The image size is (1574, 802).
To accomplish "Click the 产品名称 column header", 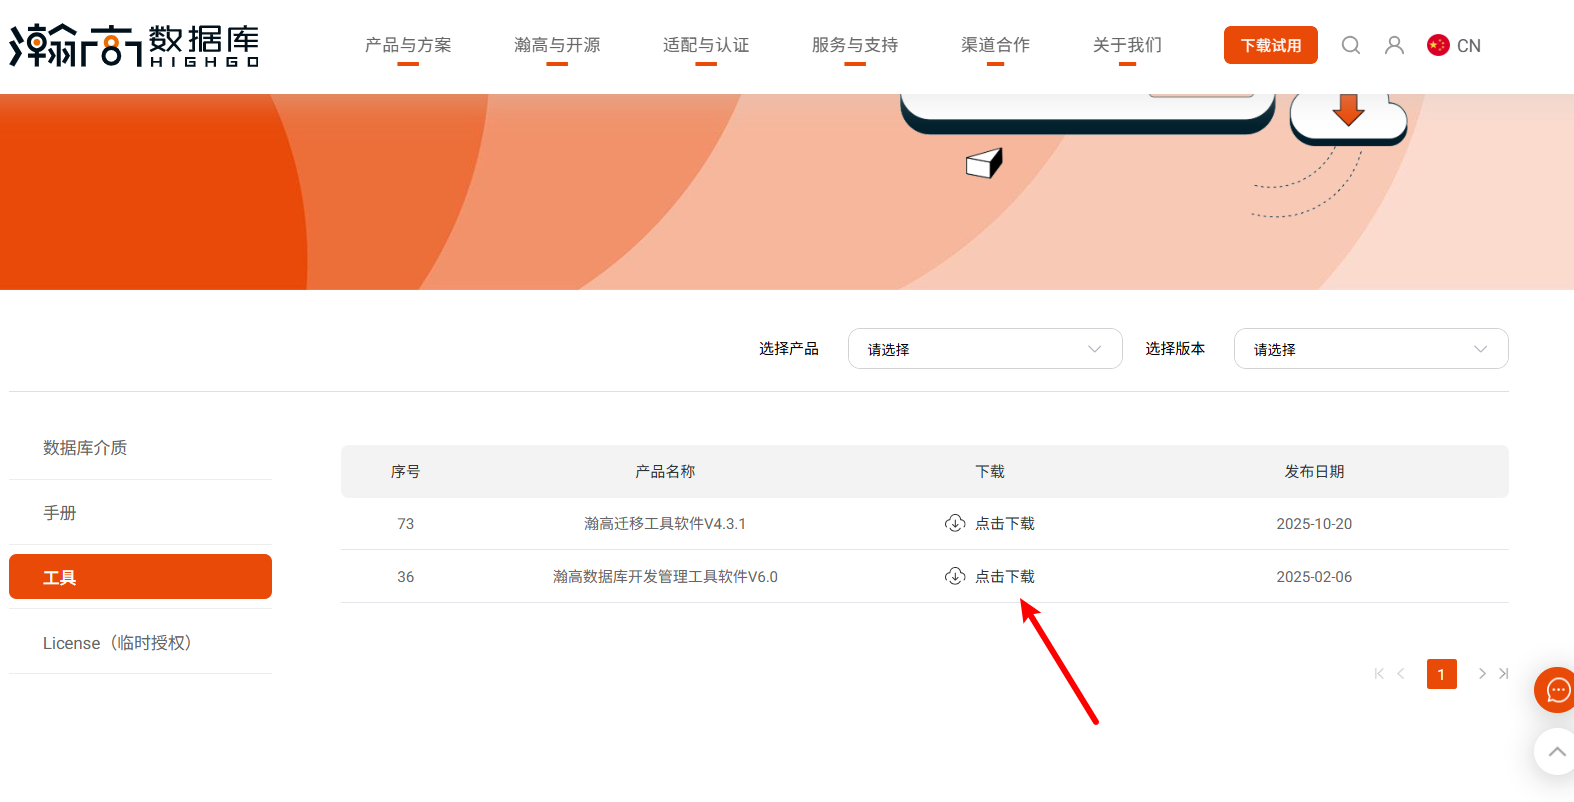I will pyautogui.click(x=665, y=471).
